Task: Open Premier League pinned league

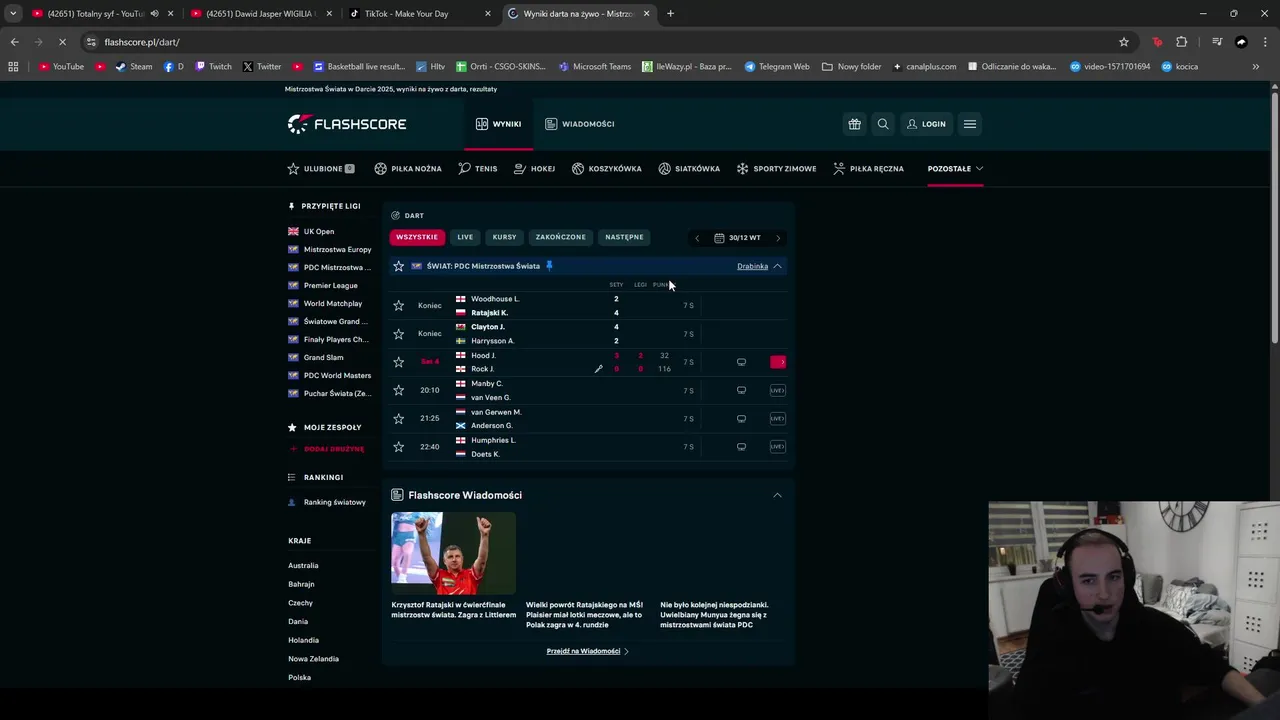Action: pyautogui.click(x=330, y=285)
